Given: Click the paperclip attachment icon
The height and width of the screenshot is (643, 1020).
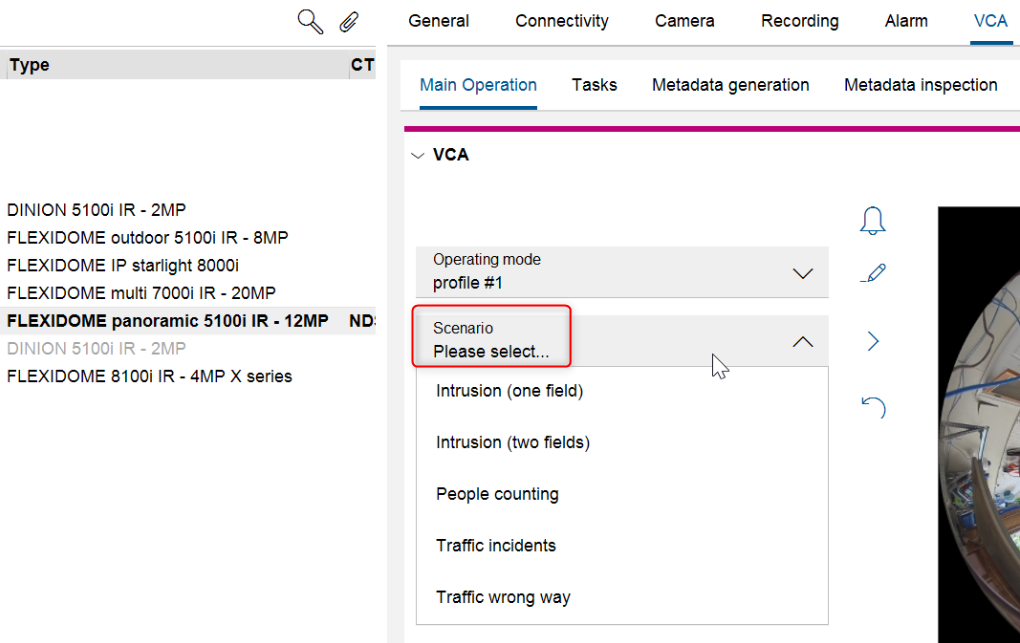Looking at the screenshot, I should pos(348,22).
